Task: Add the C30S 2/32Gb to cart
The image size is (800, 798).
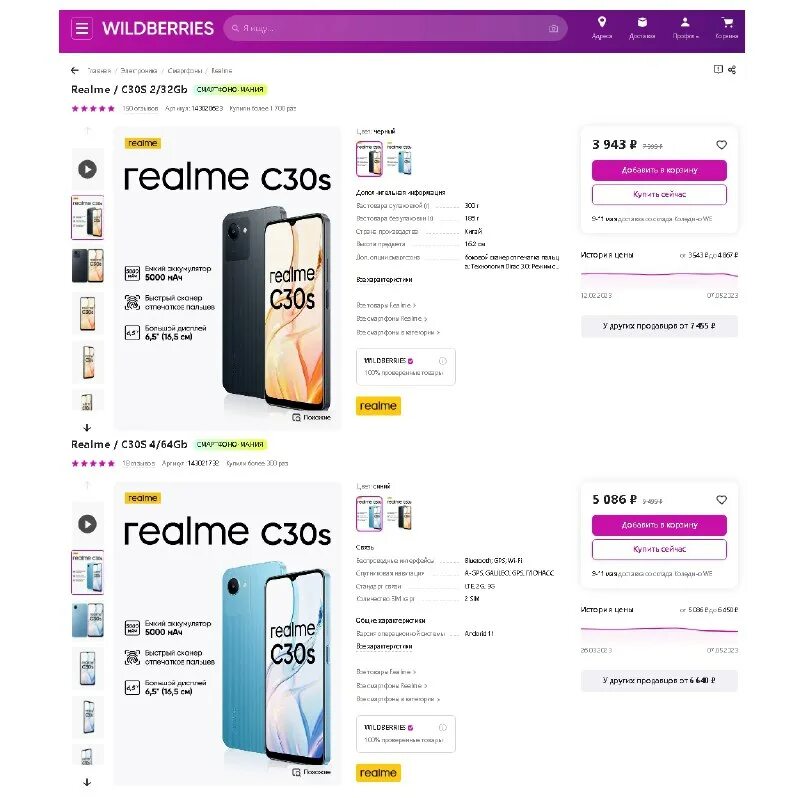Action: (659, 170)
